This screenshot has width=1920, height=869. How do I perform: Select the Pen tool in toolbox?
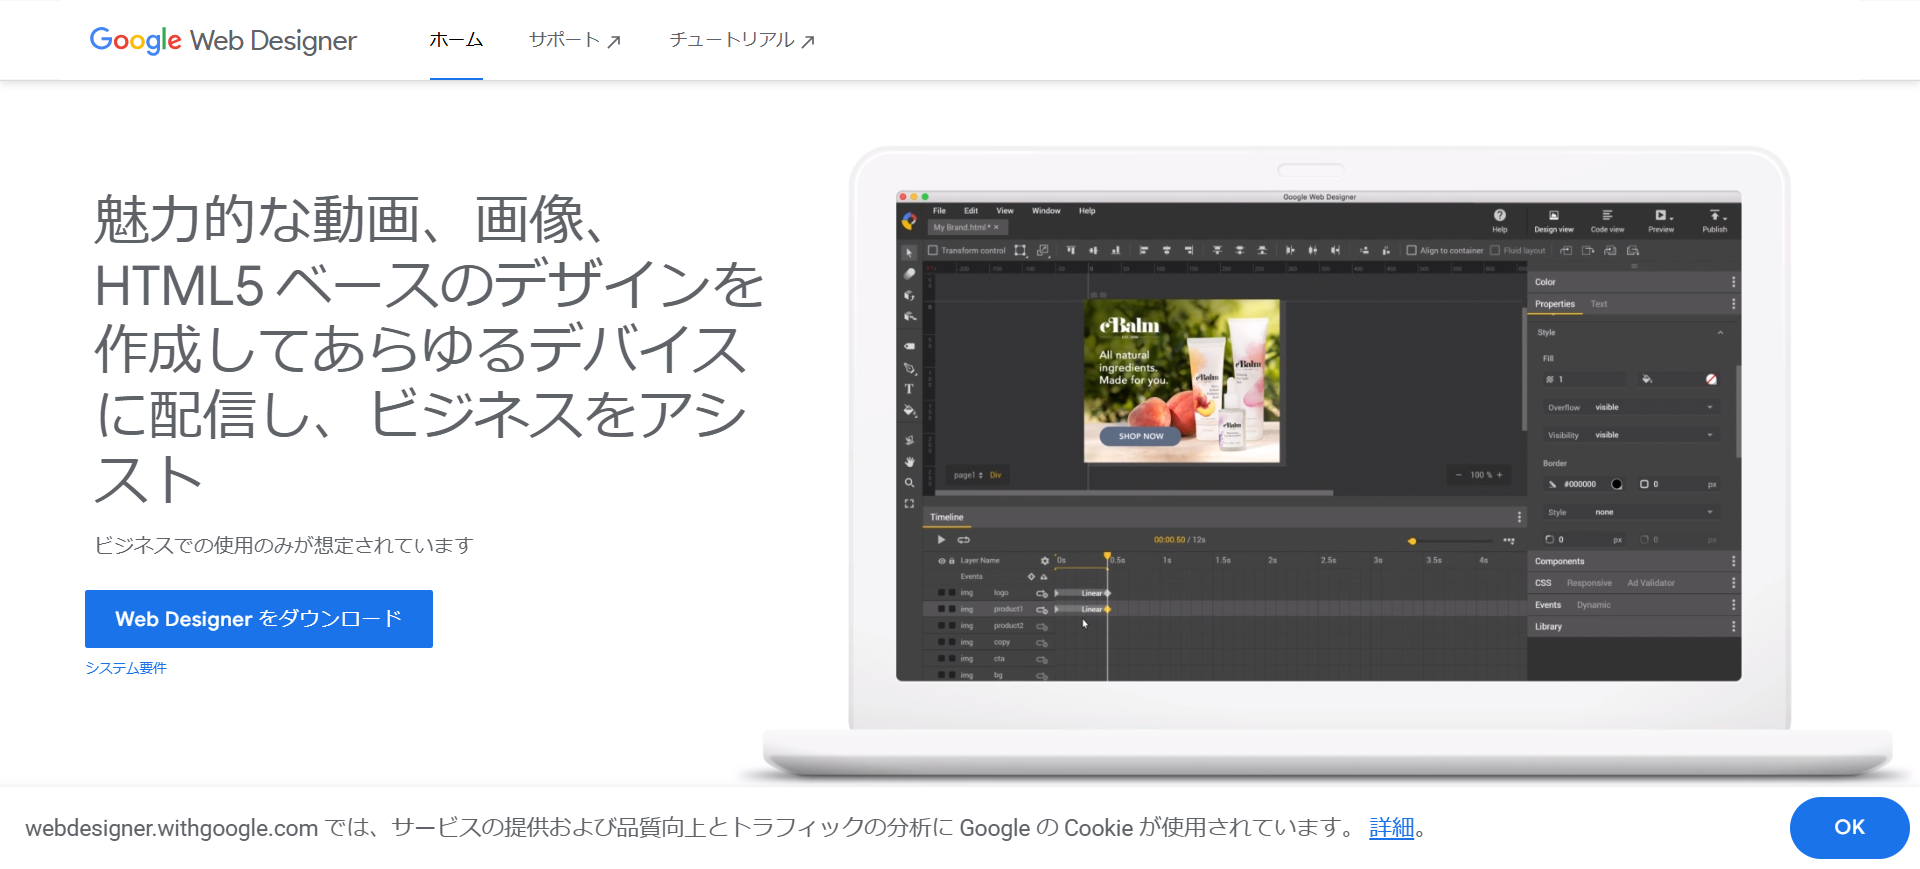(x=909, y=368)
